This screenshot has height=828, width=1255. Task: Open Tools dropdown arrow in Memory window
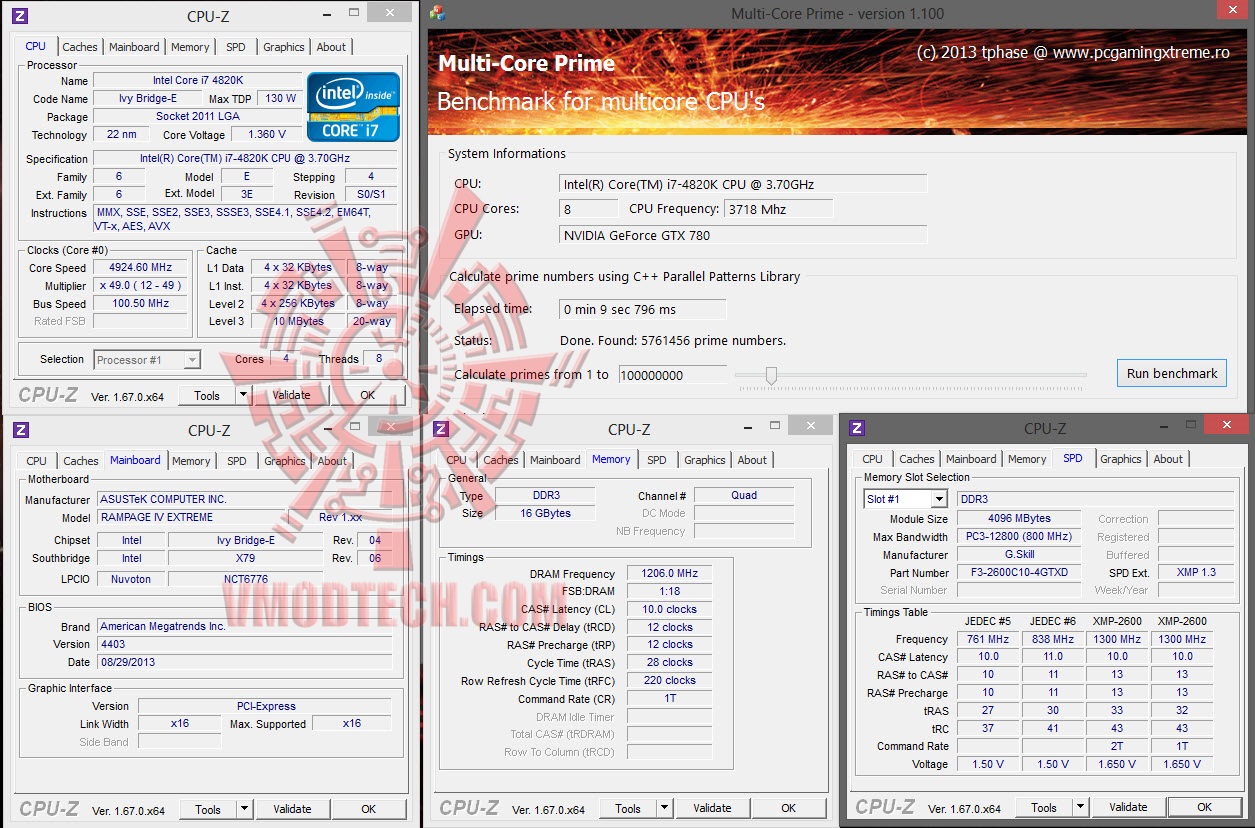coord(664,808)
